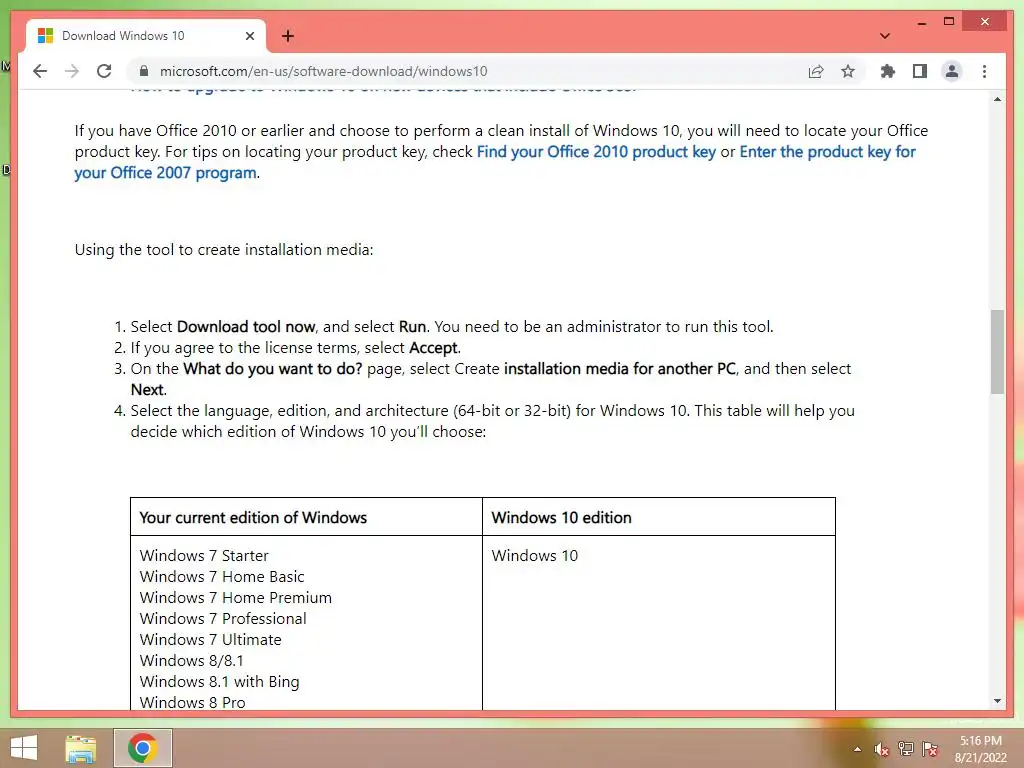Select the Download Windows 10 tab
Viewport: 1024px width, 768px height.
click(x=146, y=36)
